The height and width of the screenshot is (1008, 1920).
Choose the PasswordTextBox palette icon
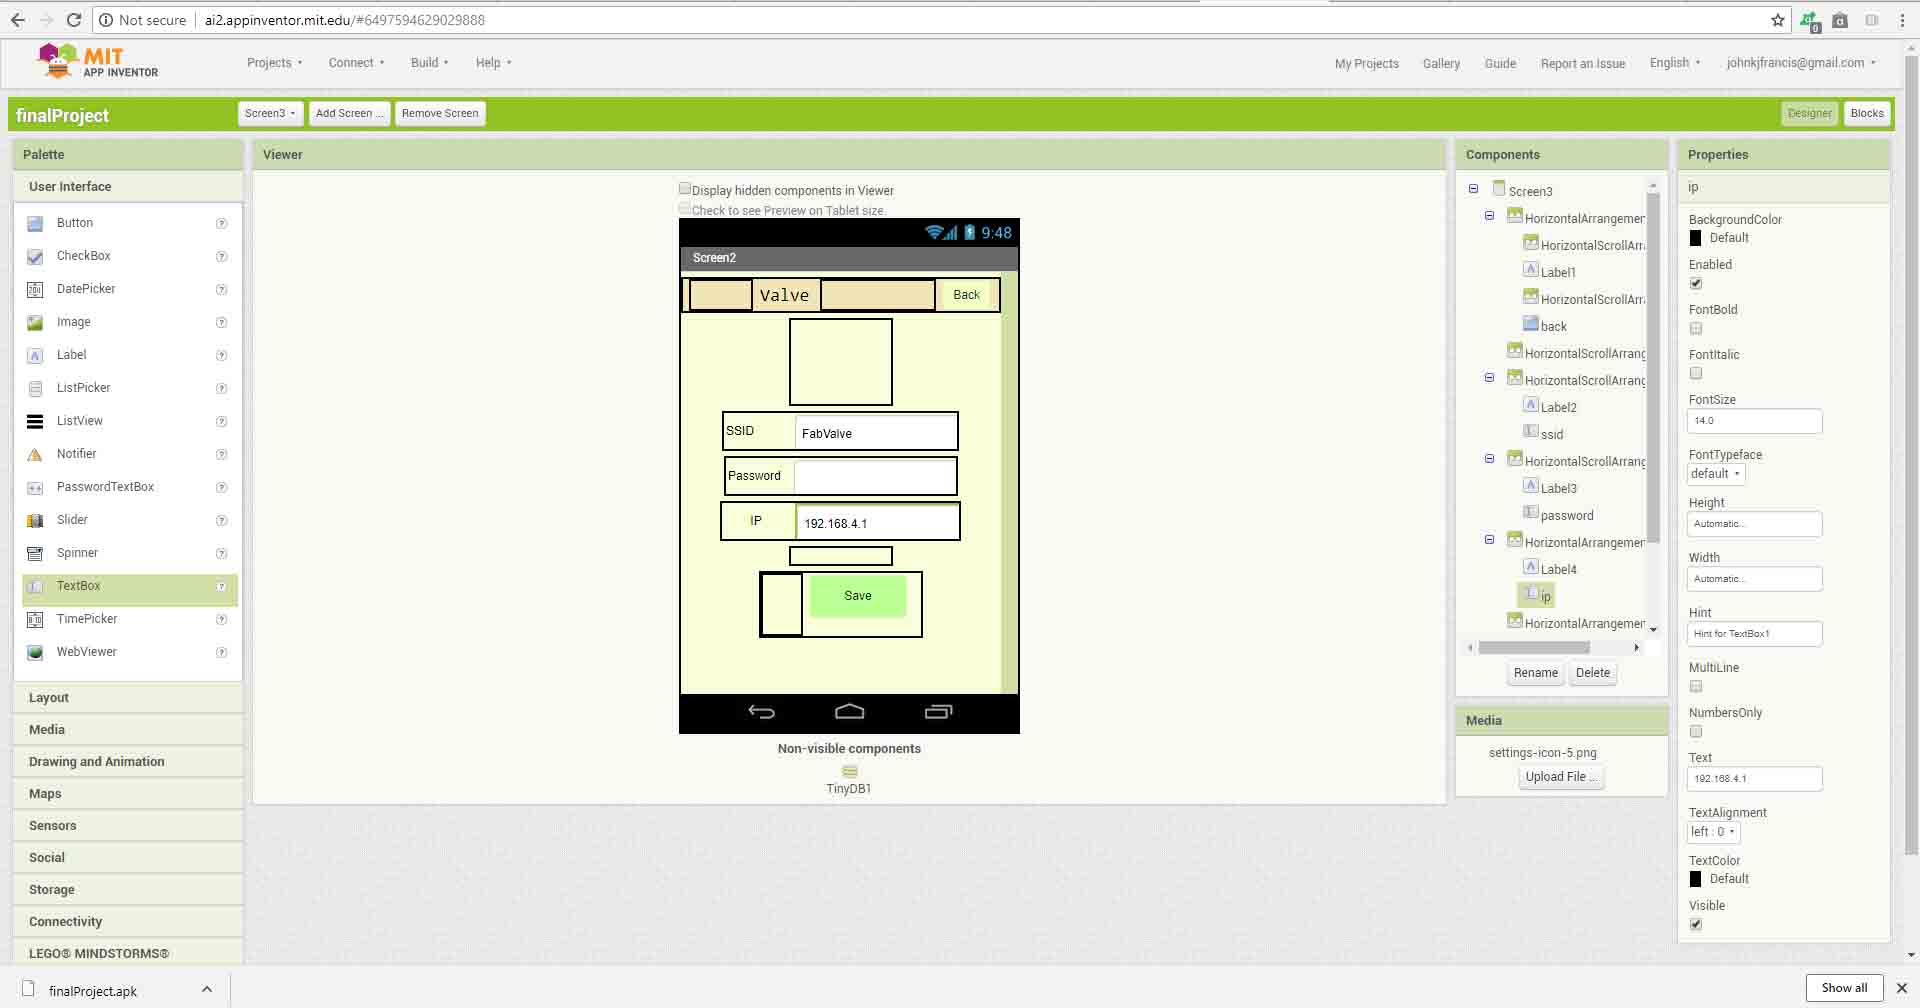pos(35,487)
